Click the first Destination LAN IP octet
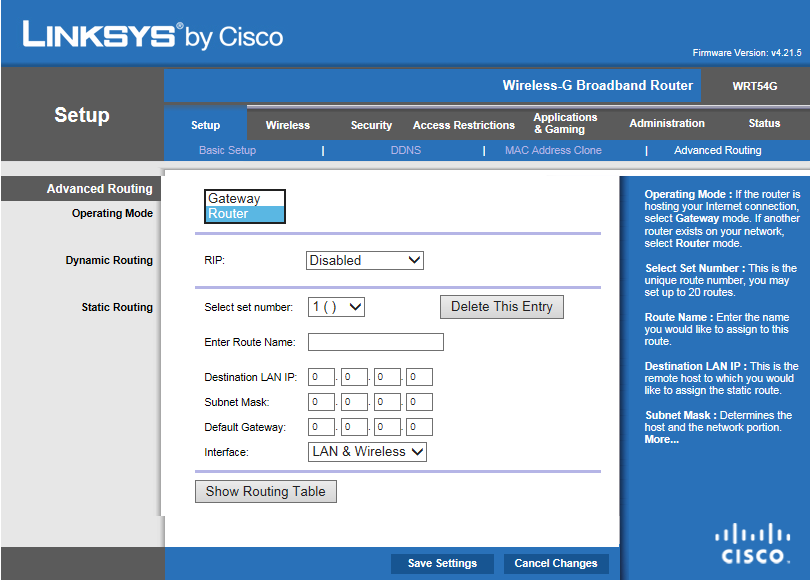The height and width of the screenshot is (580, 812). tap(321, 377)
